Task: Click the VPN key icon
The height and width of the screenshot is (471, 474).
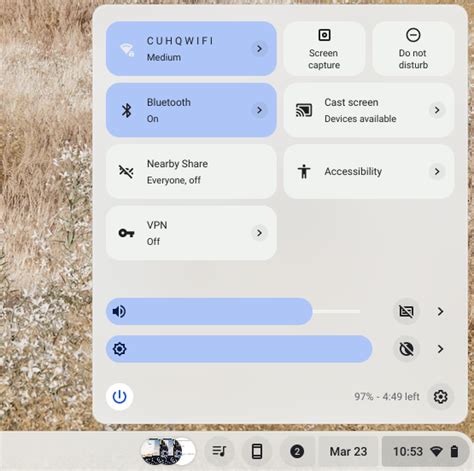Action: [127, 233]
